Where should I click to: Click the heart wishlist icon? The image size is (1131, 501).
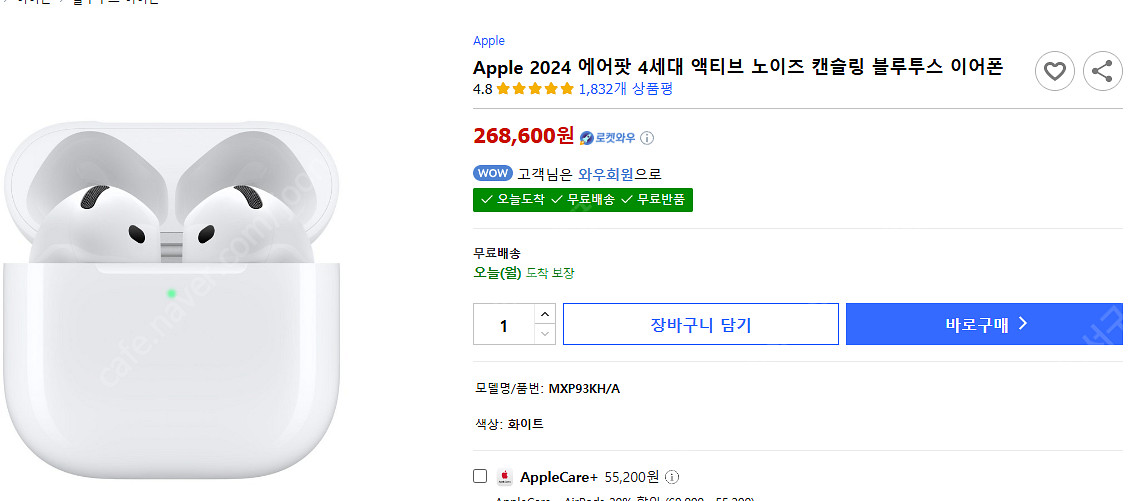point(1054,71)
